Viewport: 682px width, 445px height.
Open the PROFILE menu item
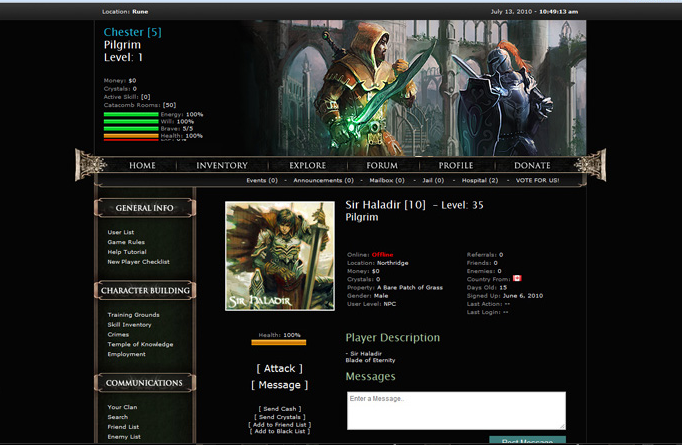(456, 166)
